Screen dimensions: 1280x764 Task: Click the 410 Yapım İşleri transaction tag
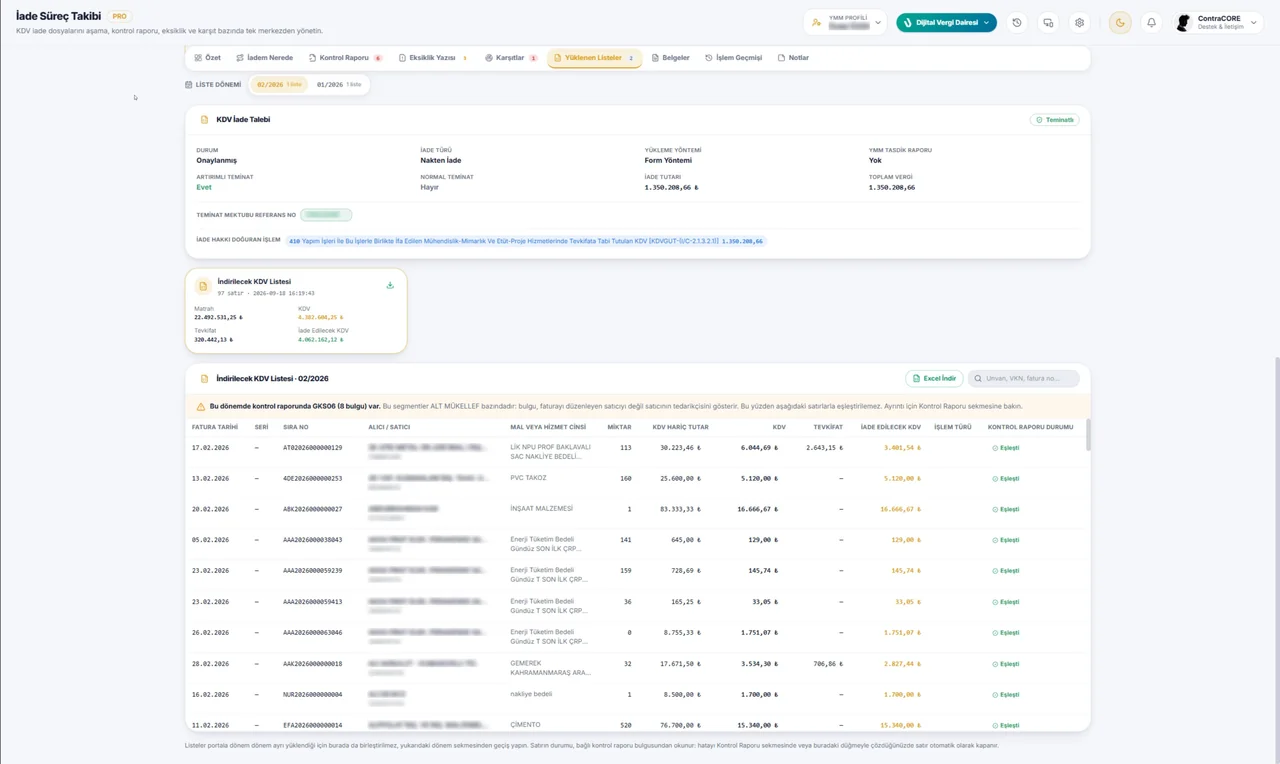coord(526,241)
